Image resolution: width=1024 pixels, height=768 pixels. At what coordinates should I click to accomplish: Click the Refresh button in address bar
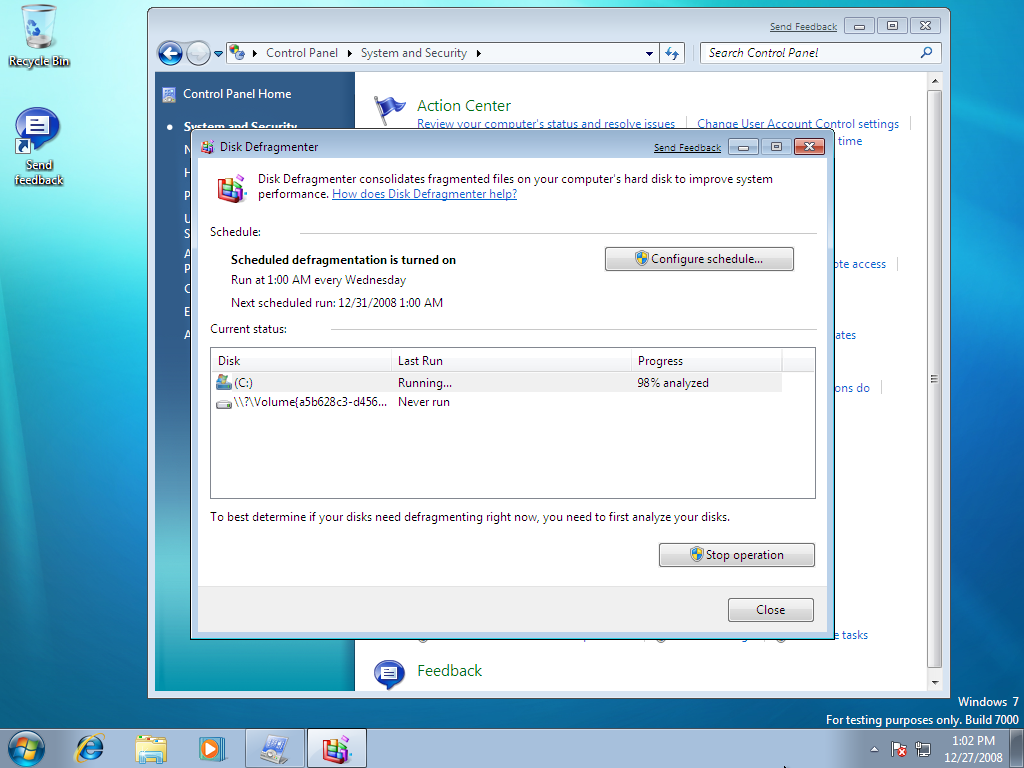coord(672,54)
